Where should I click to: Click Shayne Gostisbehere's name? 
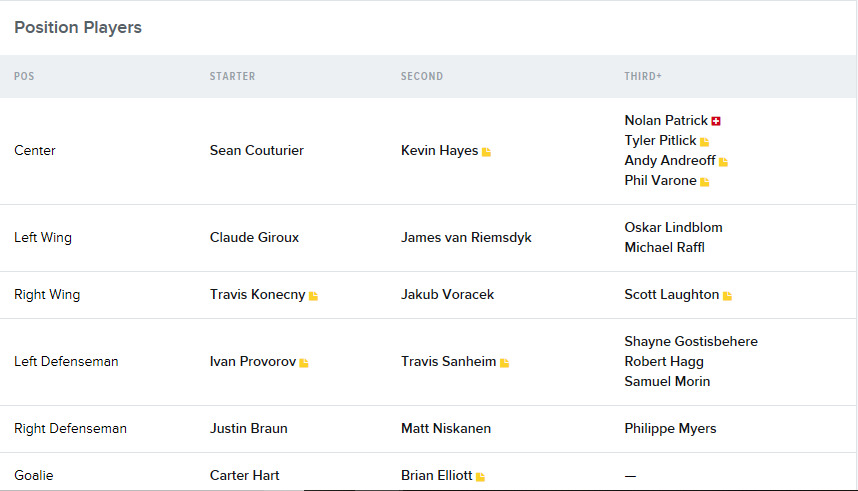click(x=691, y=342)
